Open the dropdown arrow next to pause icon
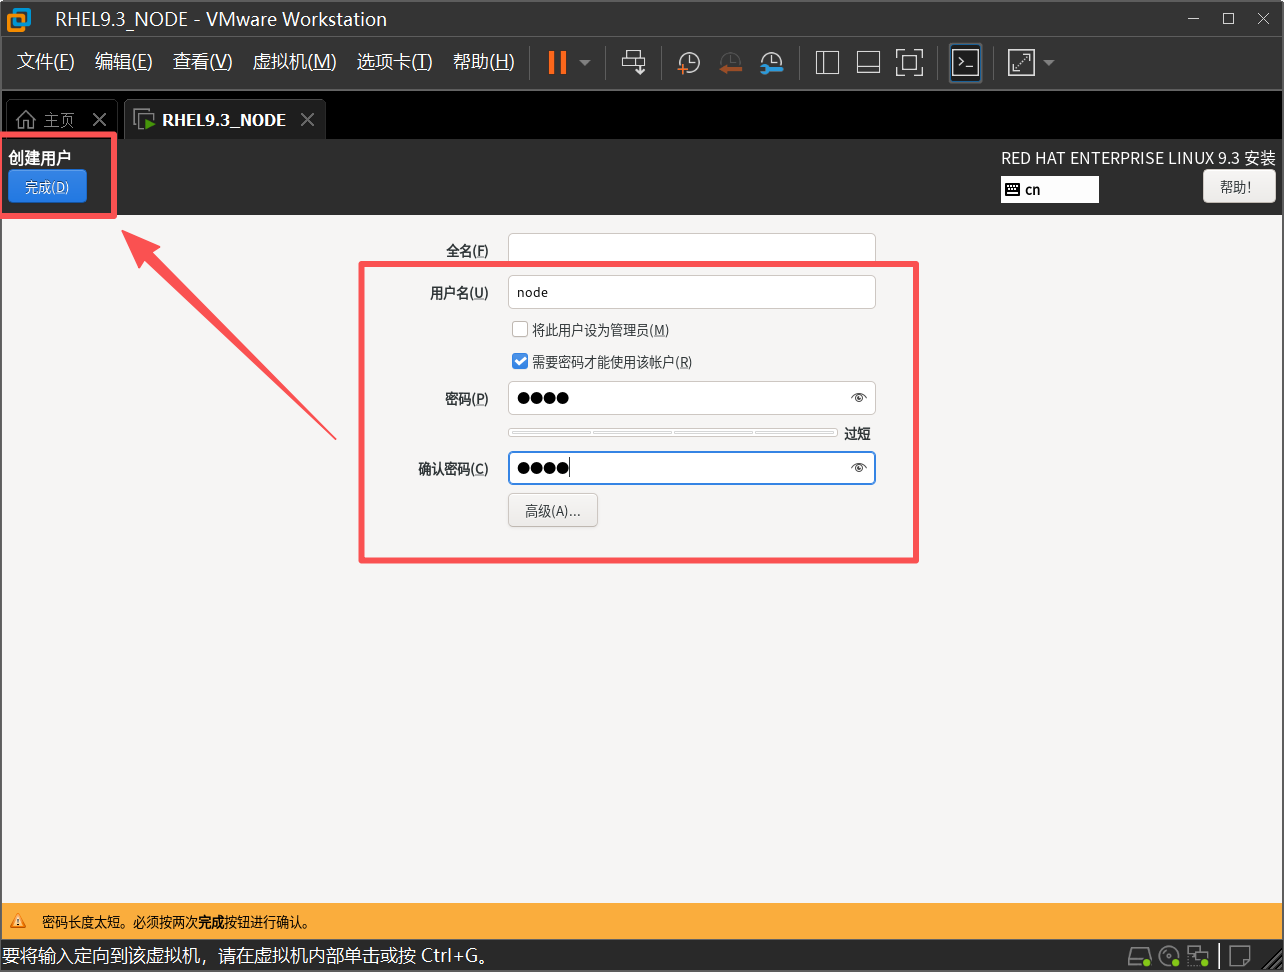The width and height of the screenshot is (1284, 972). pyautogui.click(x=585, y=63)
